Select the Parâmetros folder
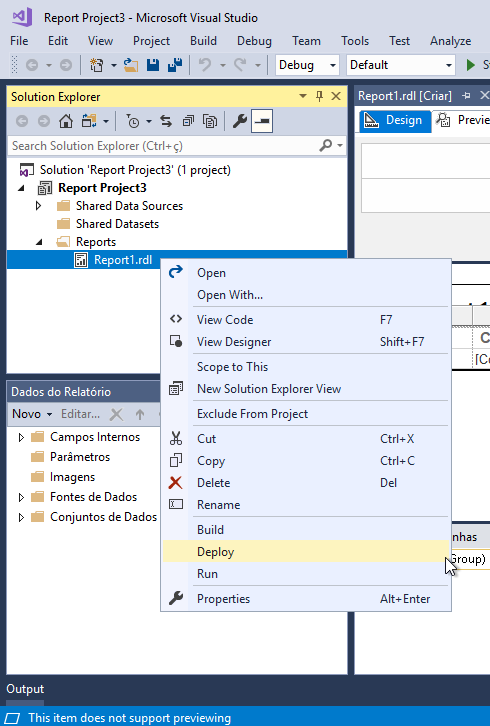This screenshot has width=490, height=726. pyautogui.click(x=80, y=457)
